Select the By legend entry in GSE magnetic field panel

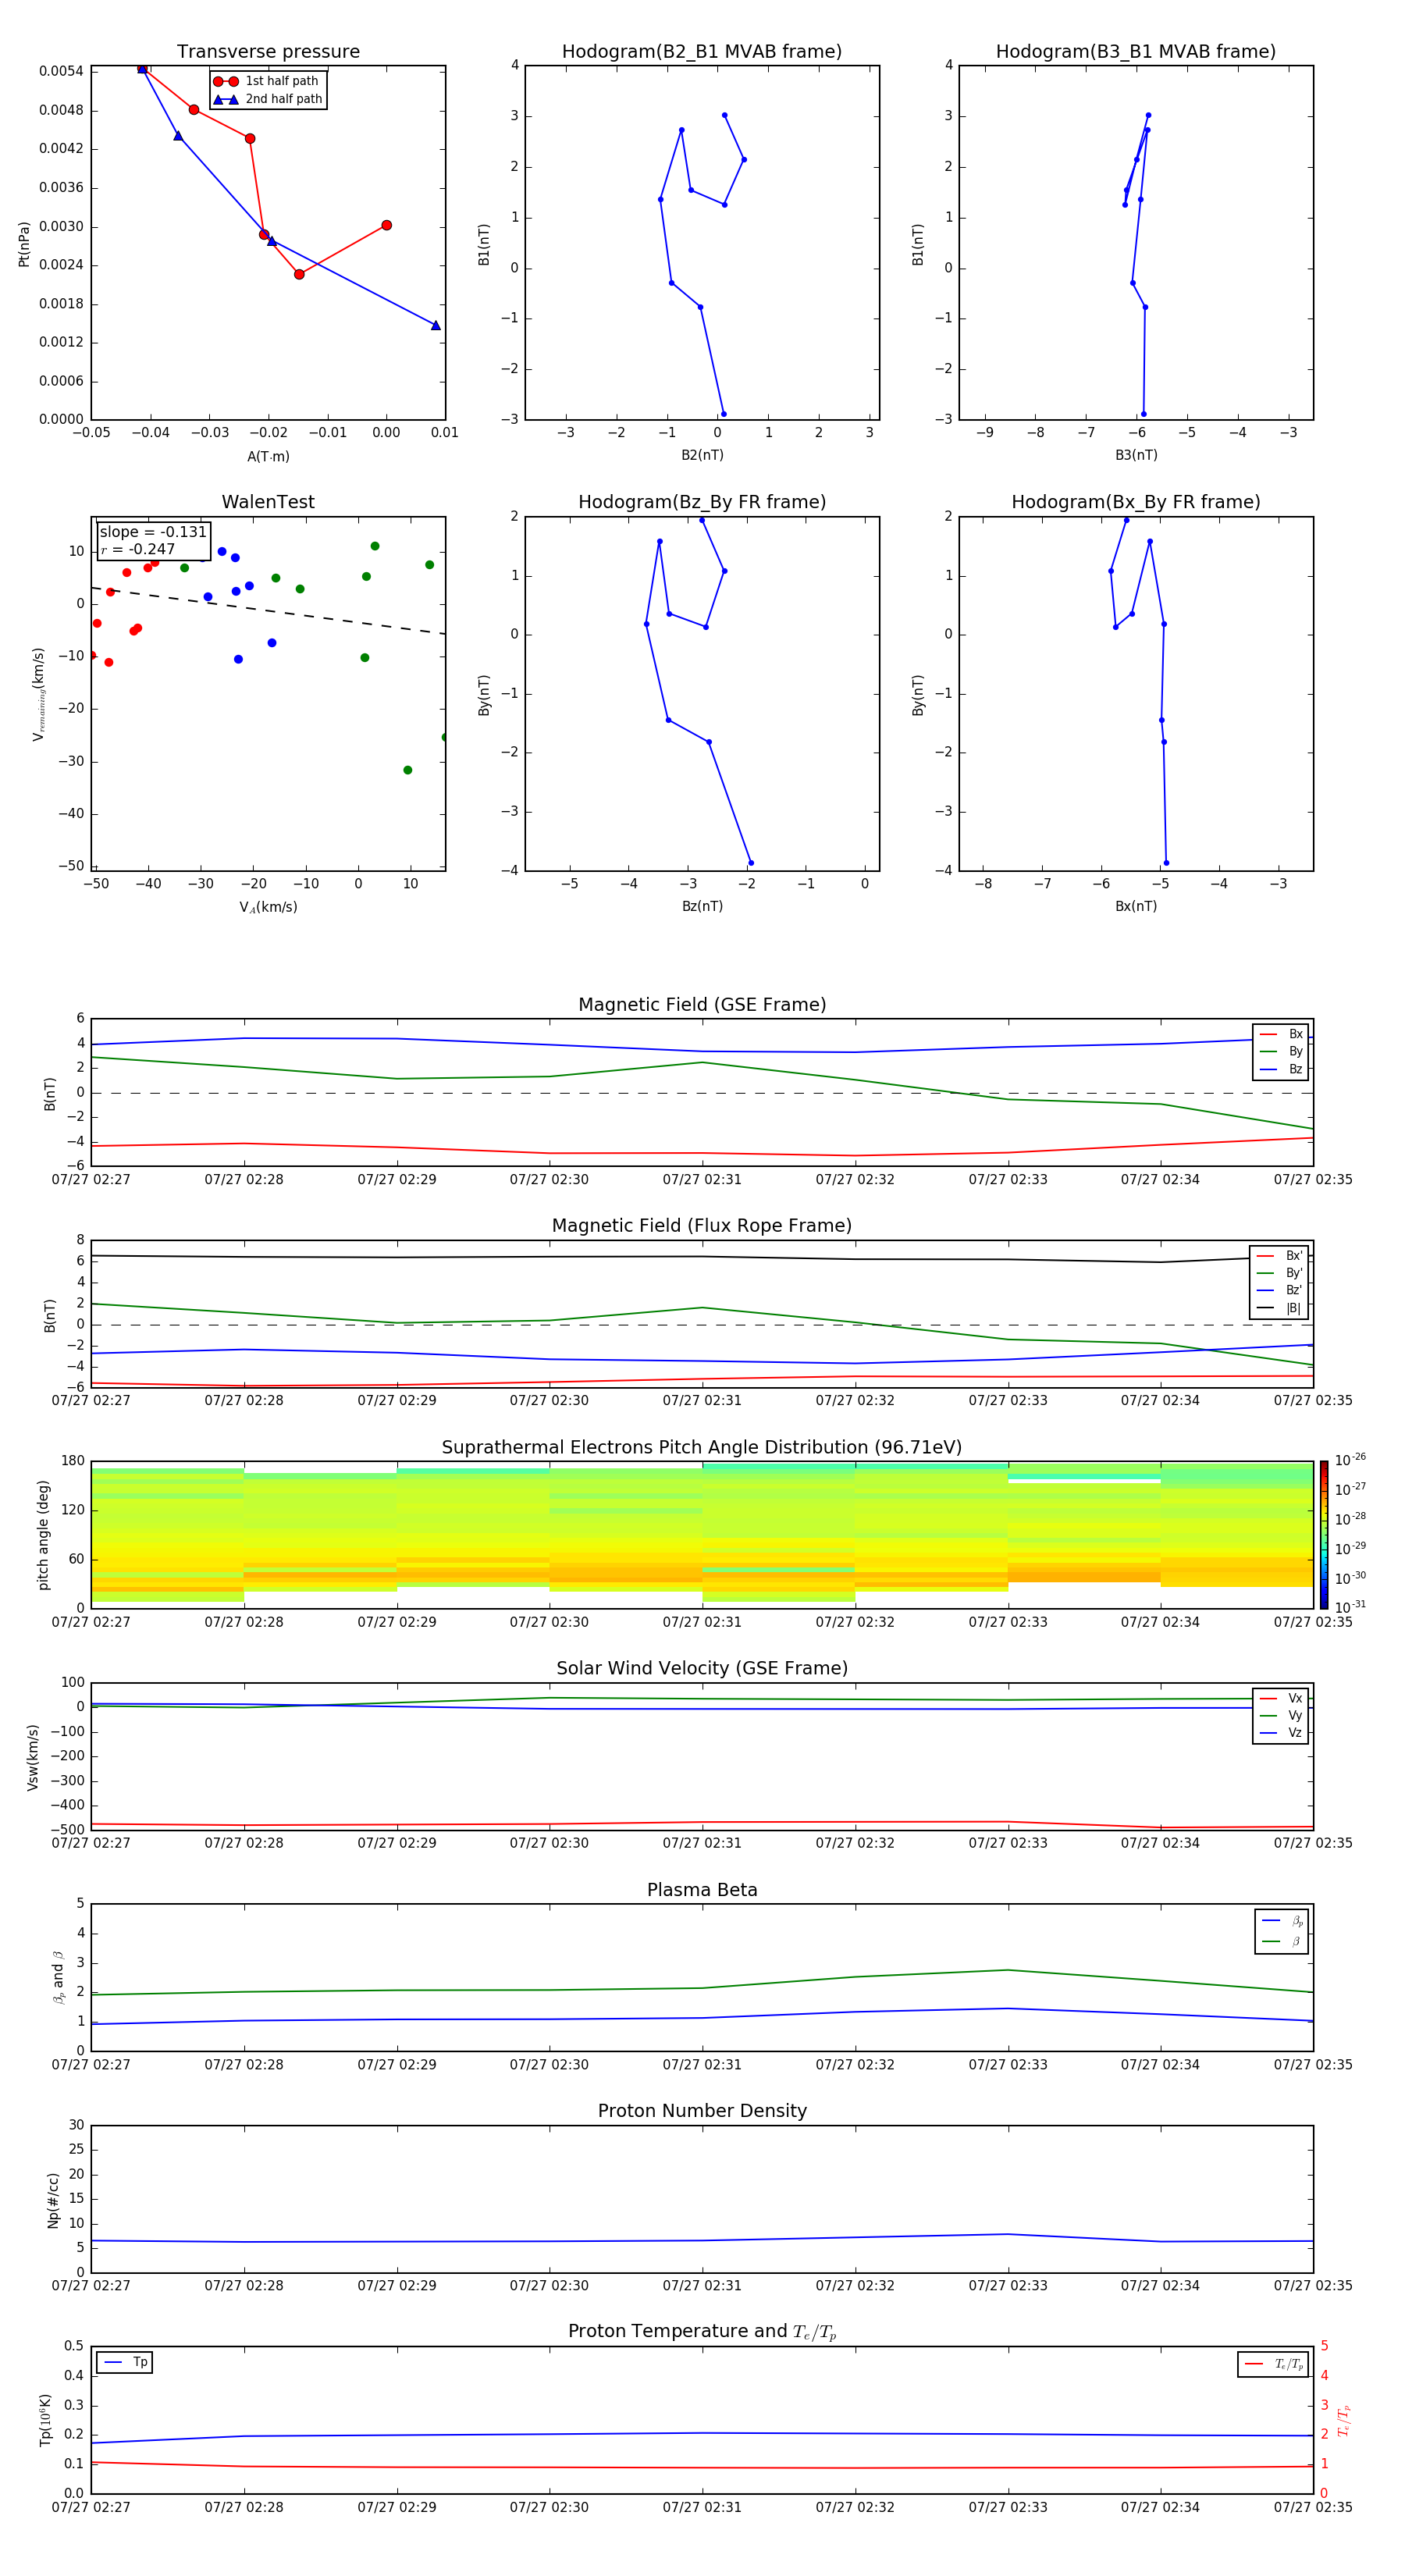tap(1281, 1051)
